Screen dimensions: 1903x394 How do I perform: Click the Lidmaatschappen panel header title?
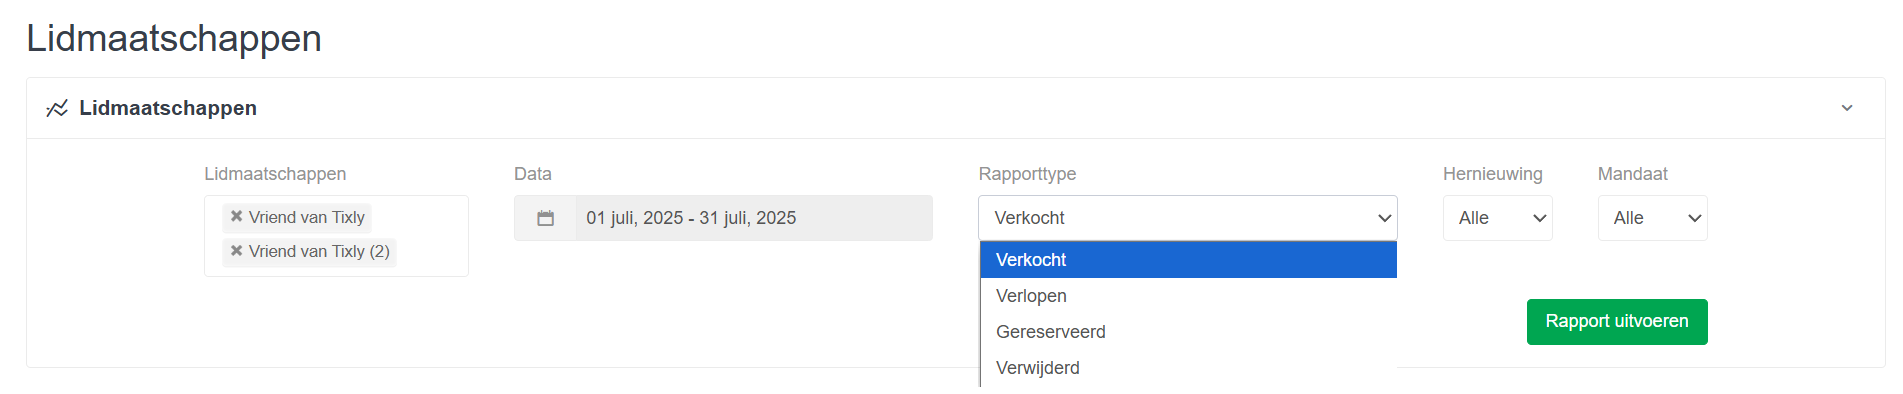point(168,108)
